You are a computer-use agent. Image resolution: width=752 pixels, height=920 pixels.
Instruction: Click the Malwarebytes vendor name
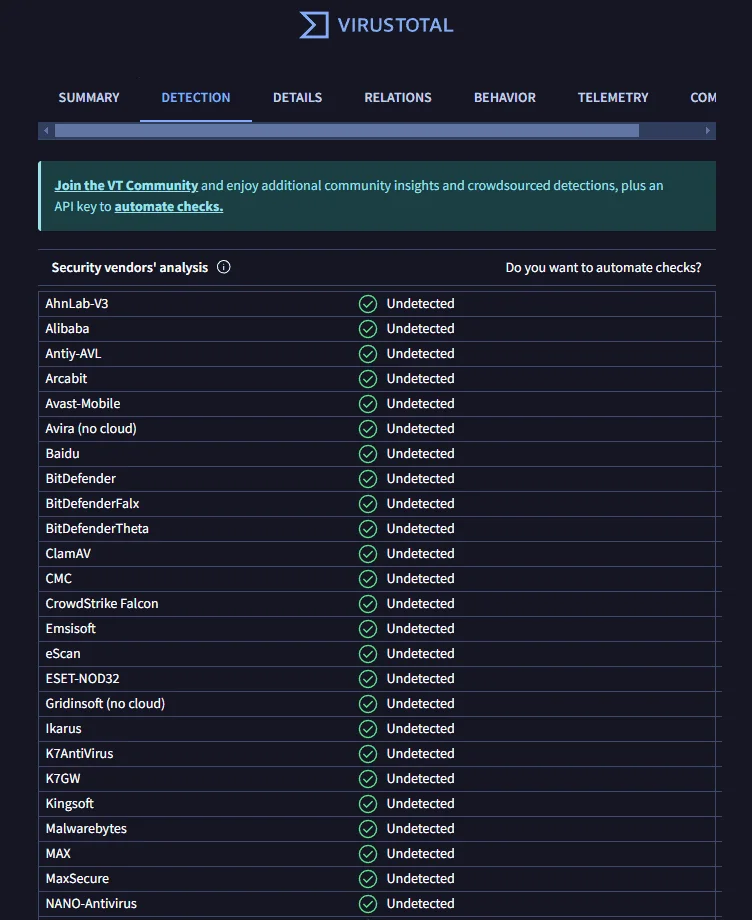86,828
